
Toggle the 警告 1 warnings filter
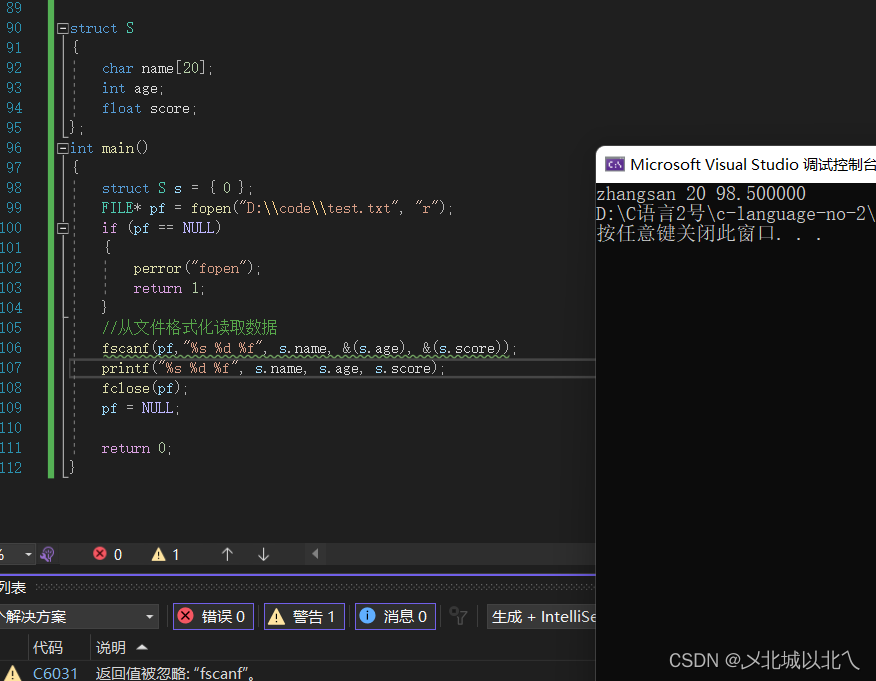(304, 616)
